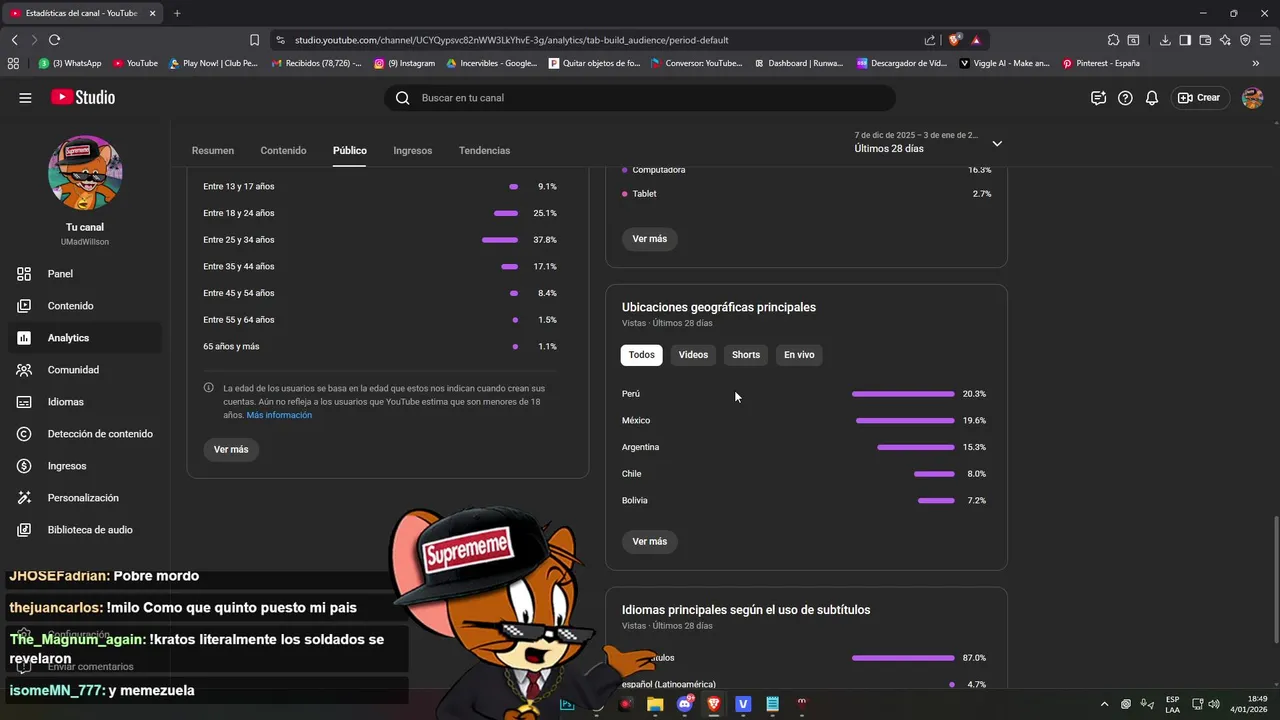Open the WhatsApp bookmark
The height and width of the screenshot is (720, 1280).
[x=70, y=63]
